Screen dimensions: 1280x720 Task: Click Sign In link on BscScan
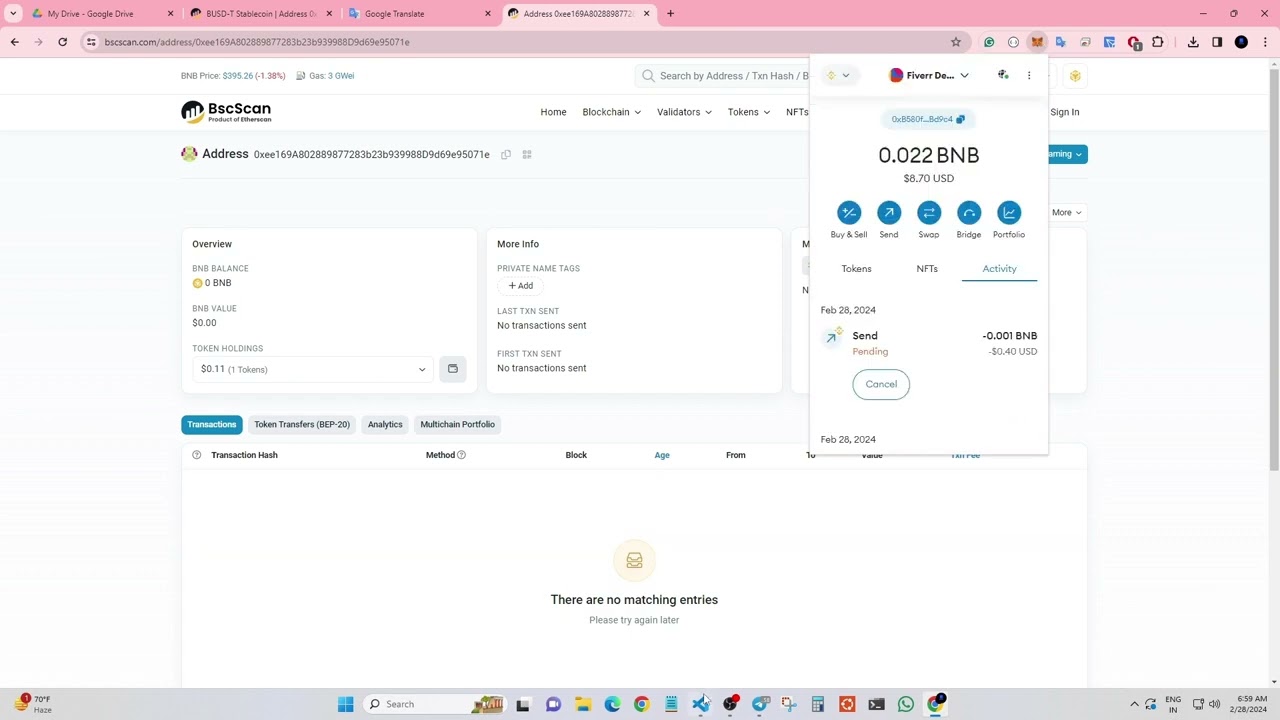pyautogui.click(x=1064, y=112)
